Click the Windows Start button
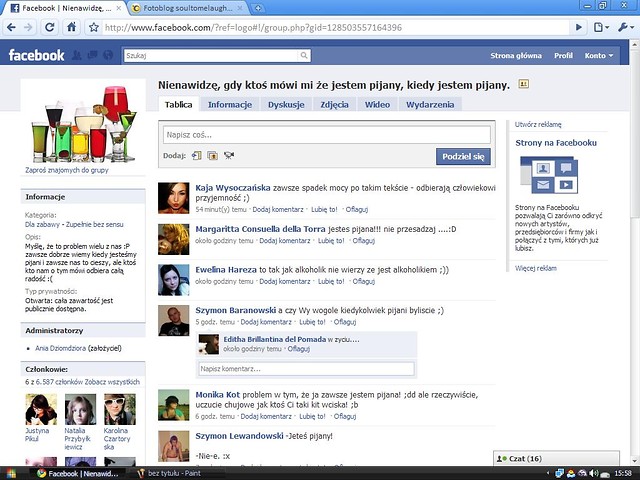This screenshot has width=640, height=480. click(x=10, y=473)
